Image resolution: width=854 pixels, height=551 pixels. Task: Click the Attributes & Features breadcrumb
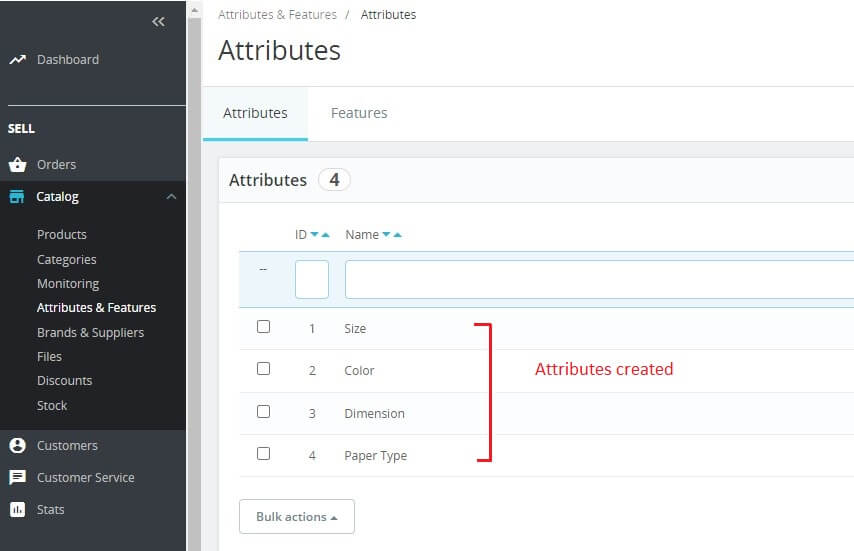tap(277, 15)
